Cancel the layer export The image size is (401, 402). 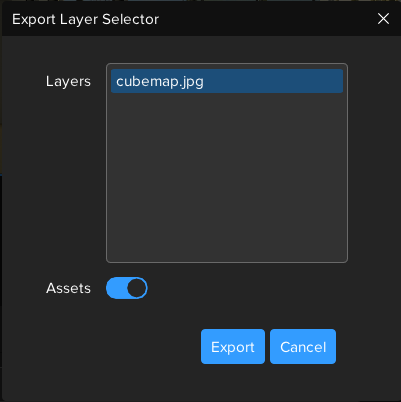click(303, 347)
